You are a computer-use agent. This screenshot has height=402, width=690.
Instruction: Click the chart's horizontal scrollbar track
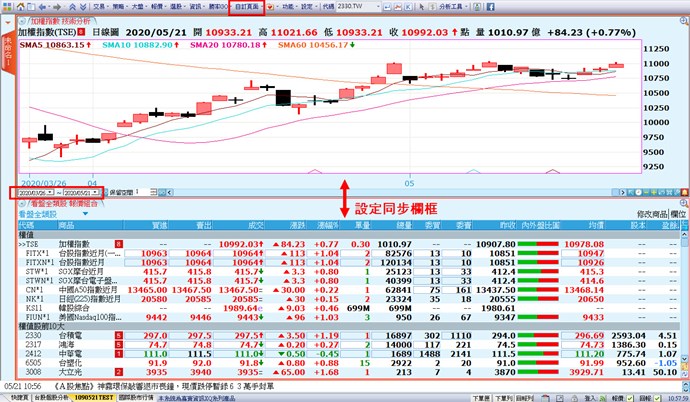coord(400,191)
